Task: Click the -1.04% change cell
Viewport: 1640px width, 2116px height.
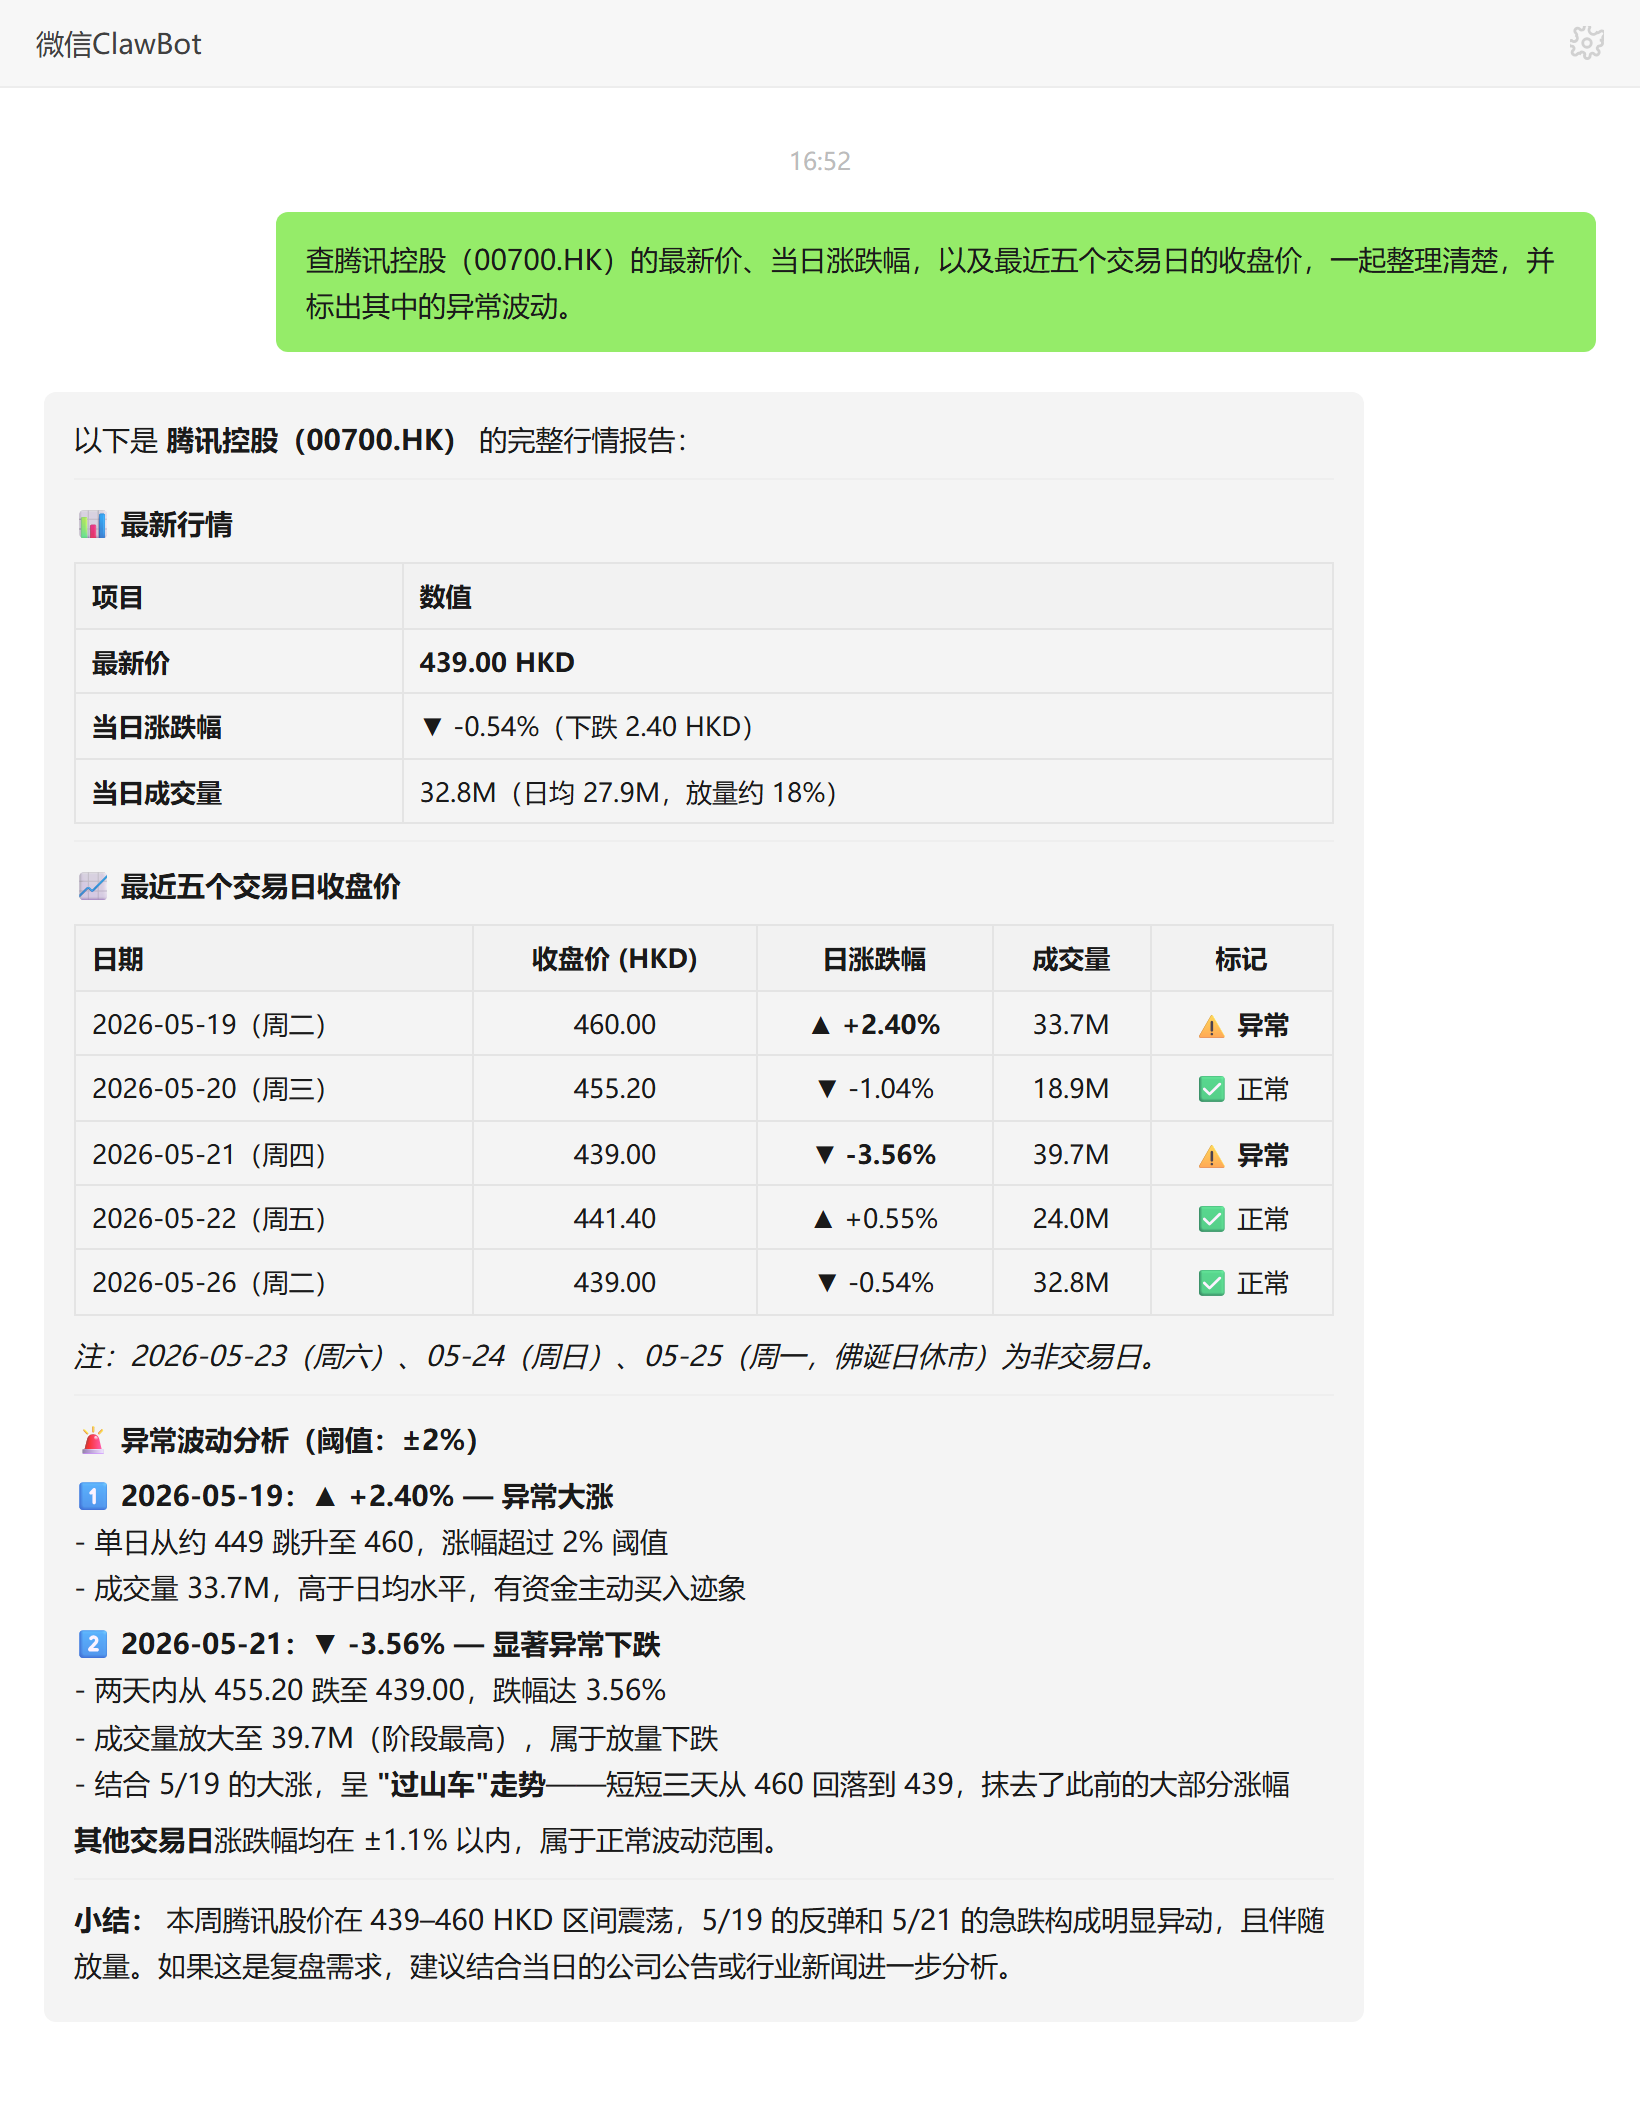Action: (875, 1089)
